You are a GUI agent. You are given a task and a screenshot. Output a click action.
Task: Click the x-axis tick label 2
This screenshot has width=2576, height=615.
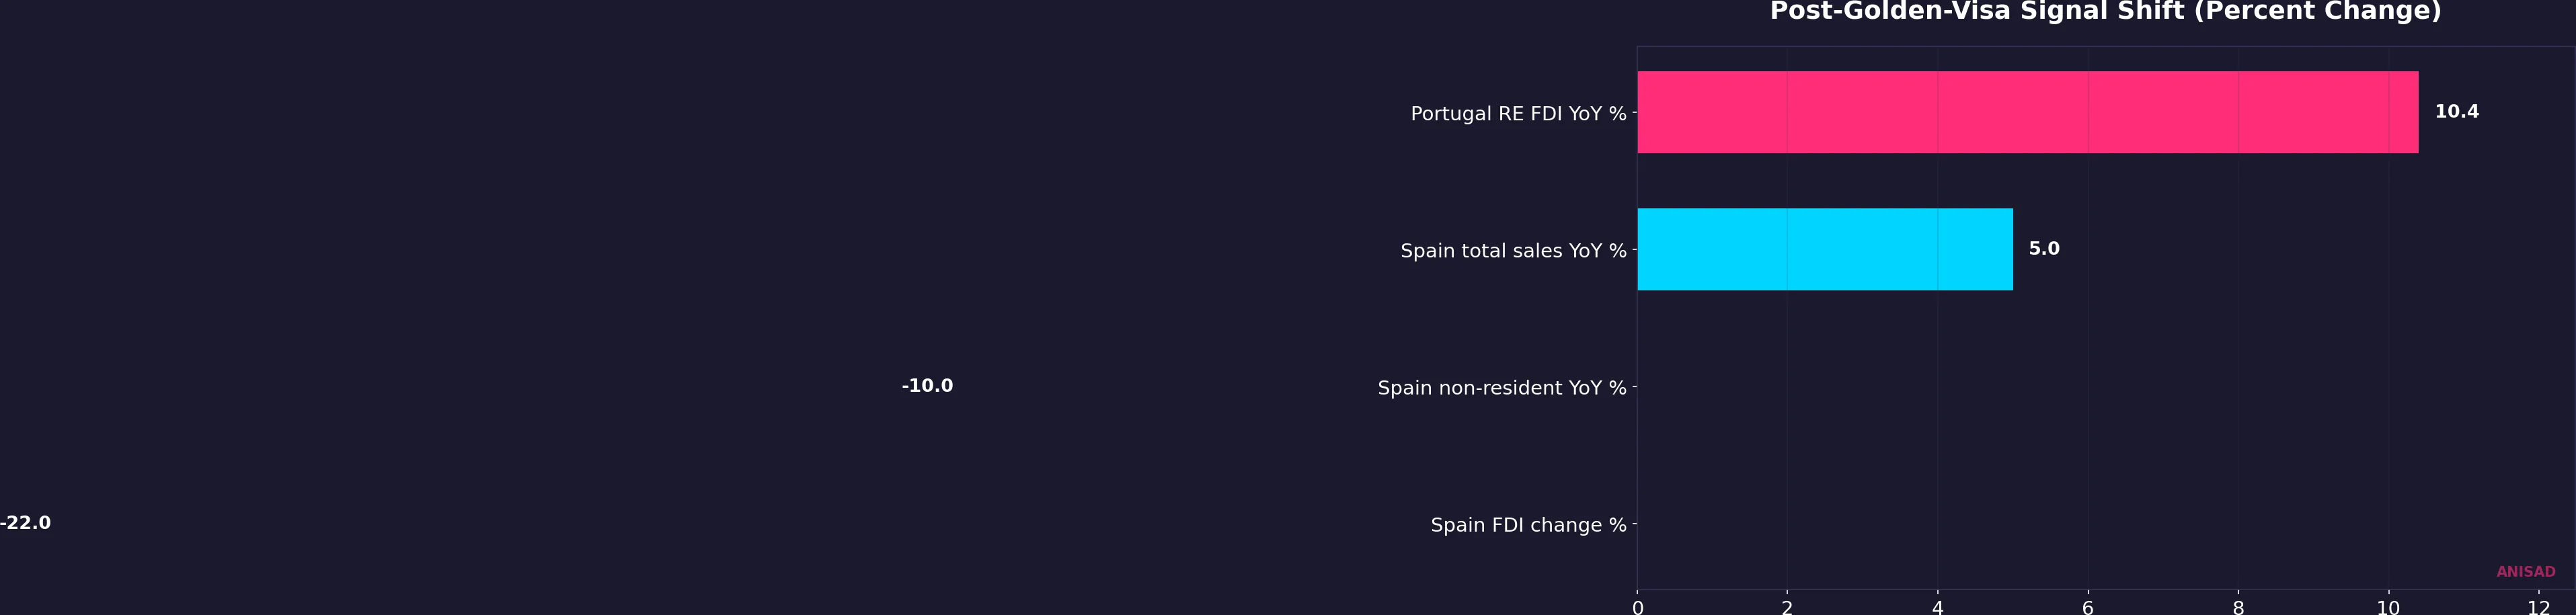tap(1787, 607)
